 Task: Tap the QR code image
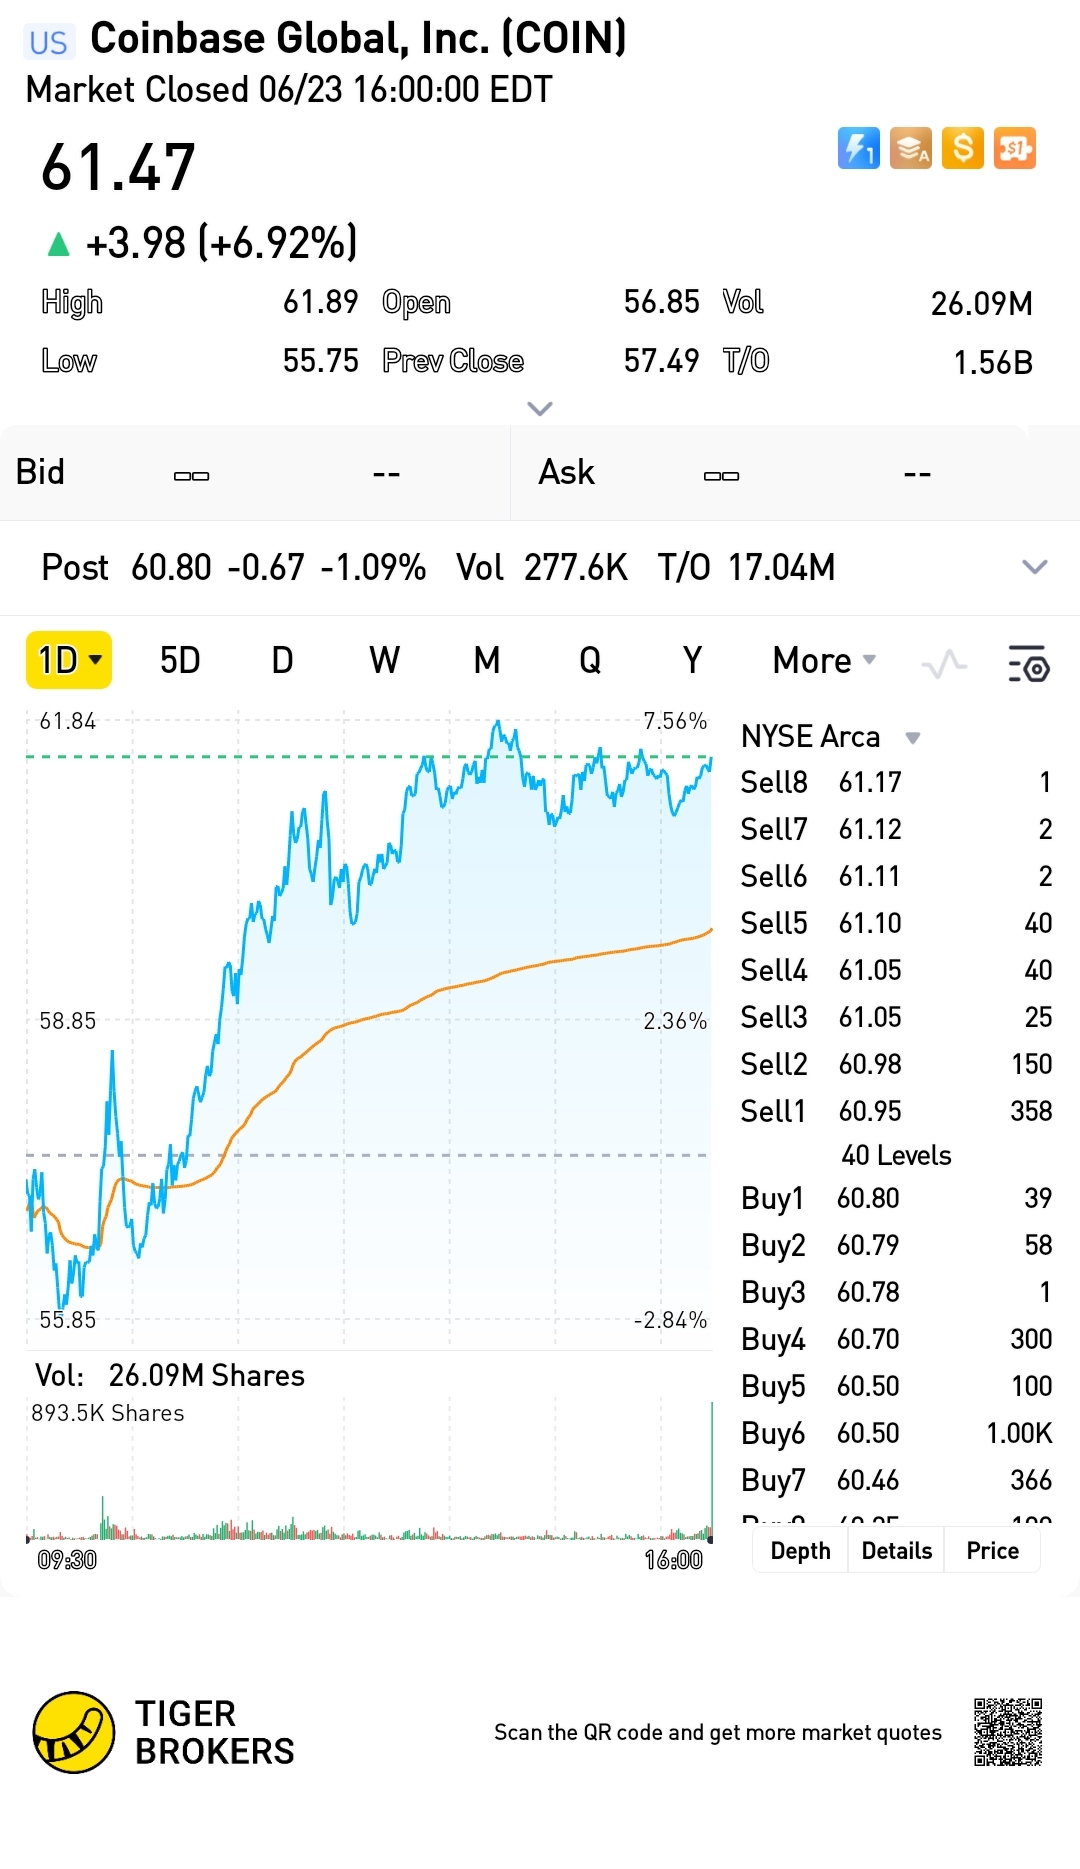pyautogui.click(x=1008, y=1732)
